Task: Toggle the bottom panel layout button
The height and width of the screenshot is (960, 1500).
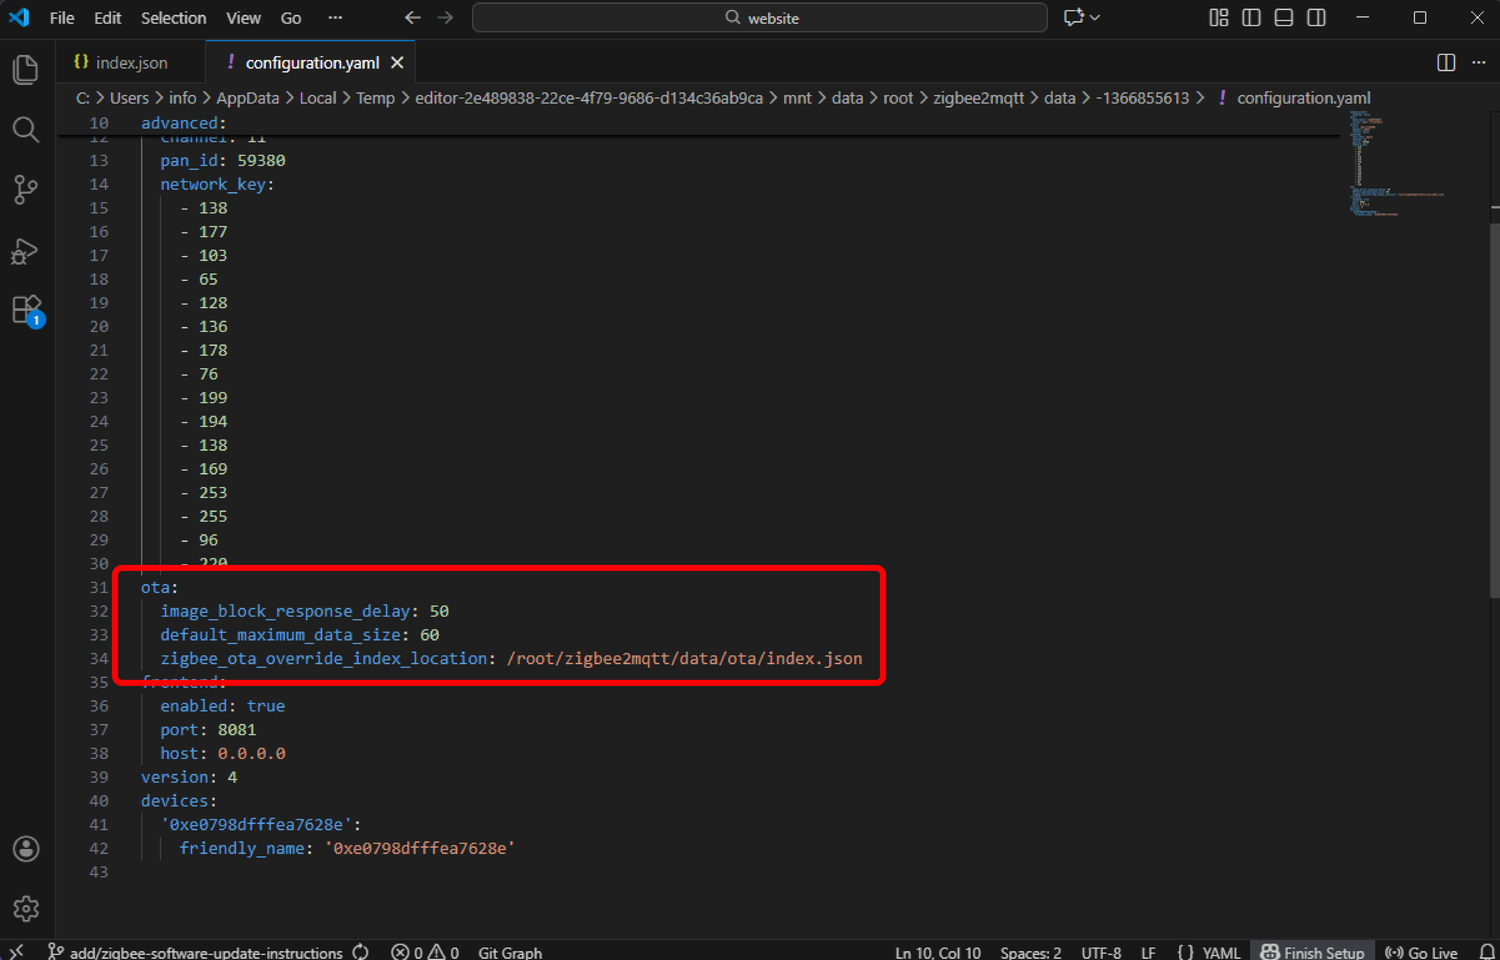Action: 1284,18
